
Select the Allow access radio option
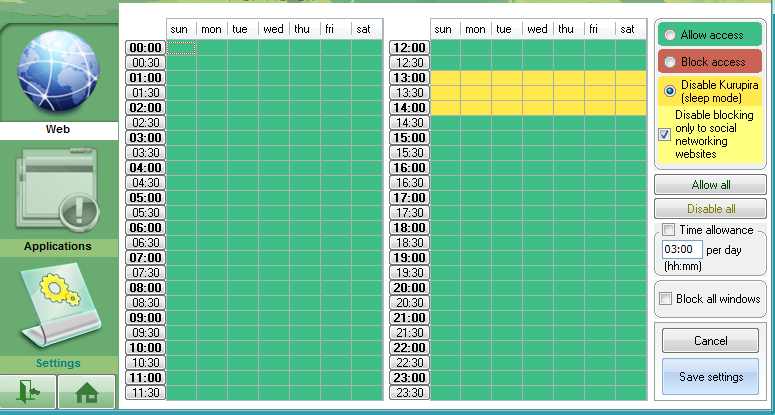pyautogui.click(x=670, y=35)
